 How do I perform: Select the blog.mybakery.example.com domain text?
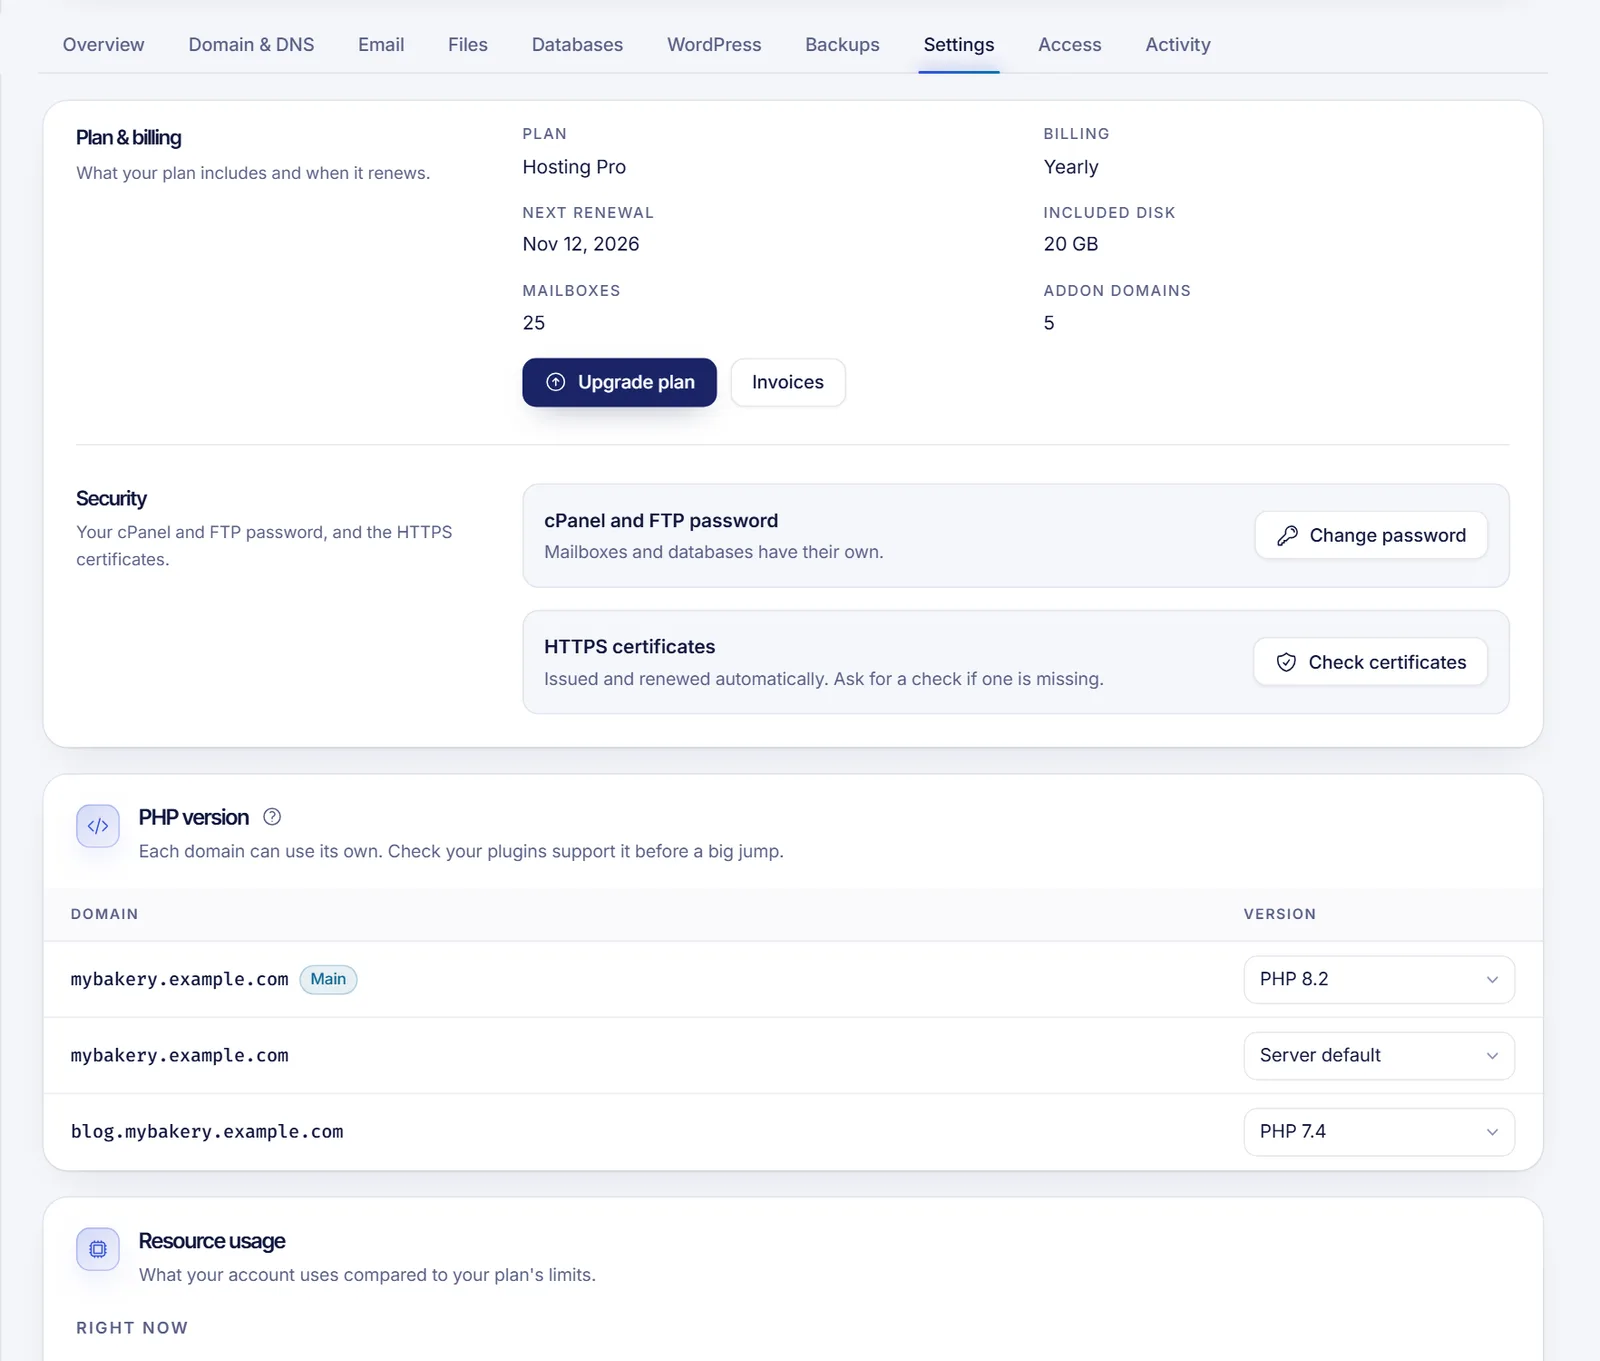pos(207,1132)
